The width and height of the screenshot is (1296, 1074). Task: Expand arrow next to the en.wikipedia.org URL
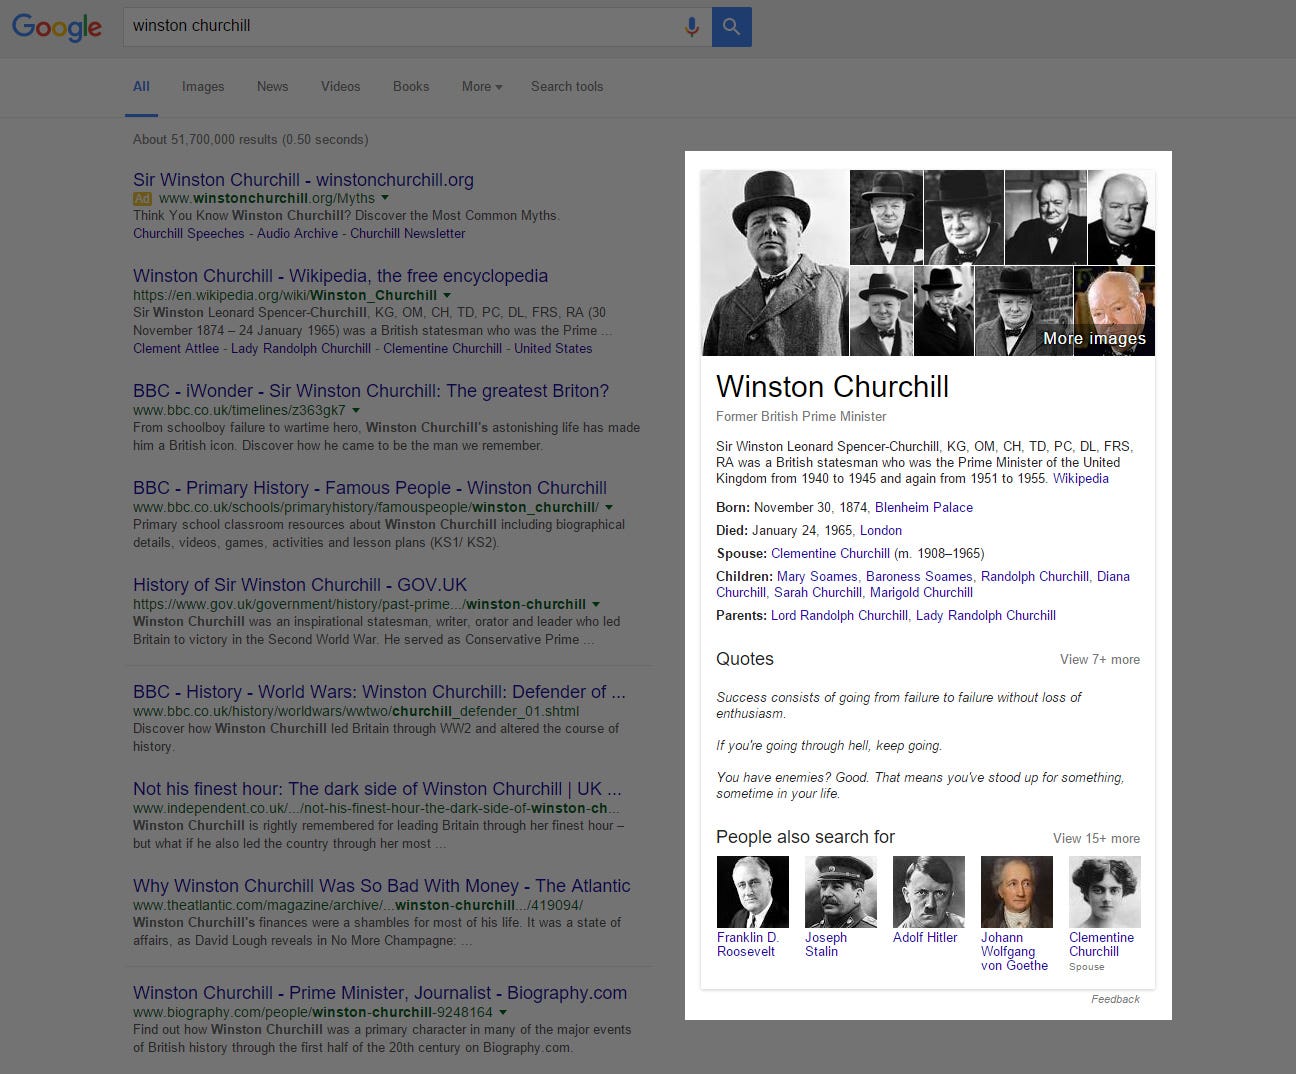[447, 295]
